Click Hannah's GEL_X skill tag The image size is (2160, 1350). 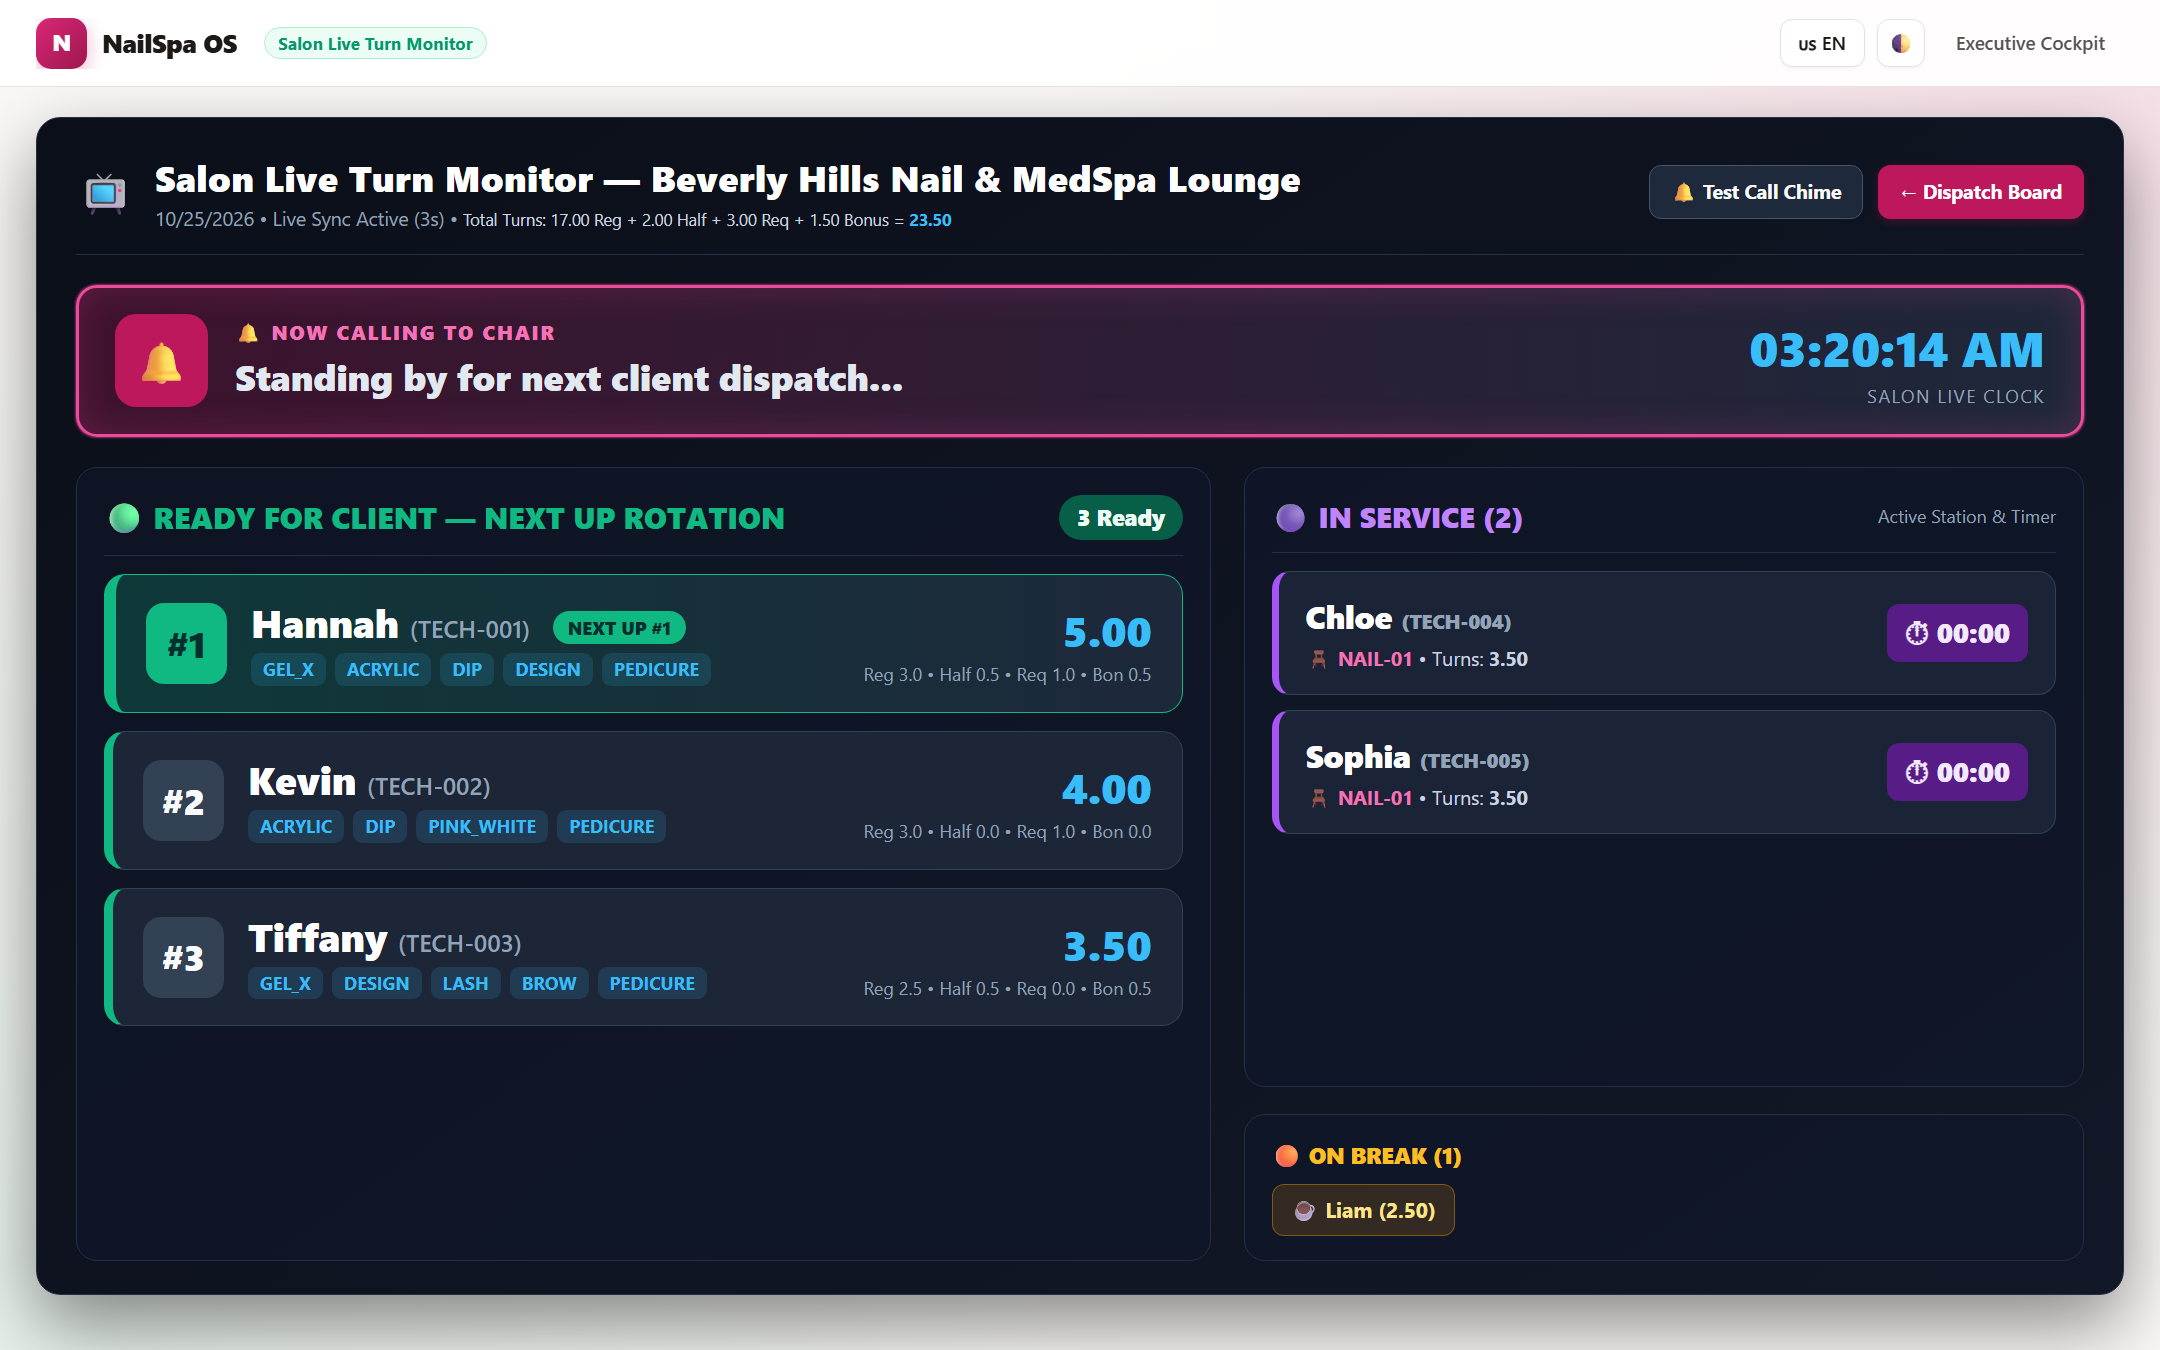click(x=288, y=670)
